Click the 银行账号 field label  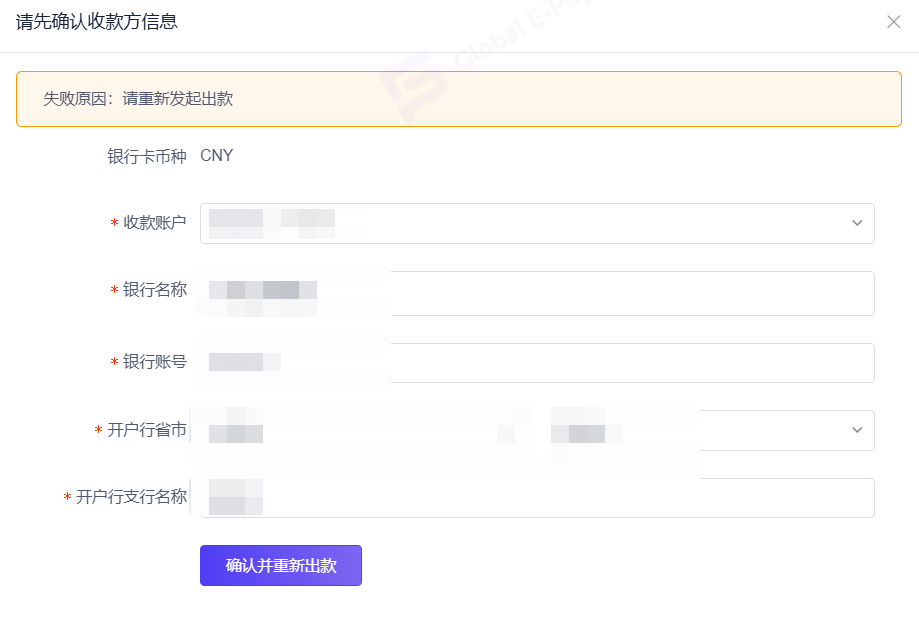click(155, 362)
